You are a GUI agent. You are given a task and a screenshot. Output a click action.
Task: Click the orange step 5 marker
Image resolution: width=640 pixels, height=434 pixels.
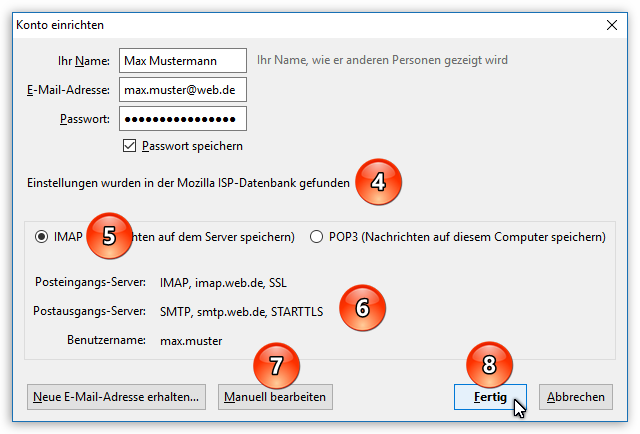(110, 236)
